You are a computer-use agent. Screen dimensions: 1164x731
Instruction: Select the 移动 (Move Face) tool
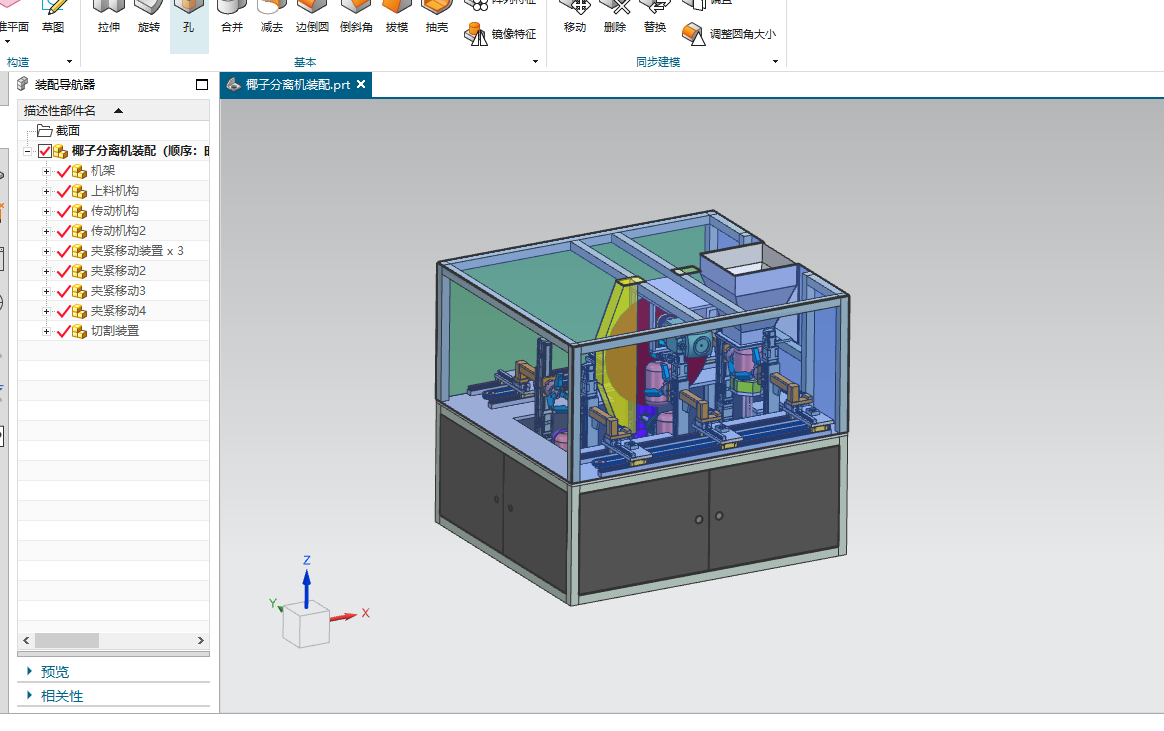tap(575, 18)
